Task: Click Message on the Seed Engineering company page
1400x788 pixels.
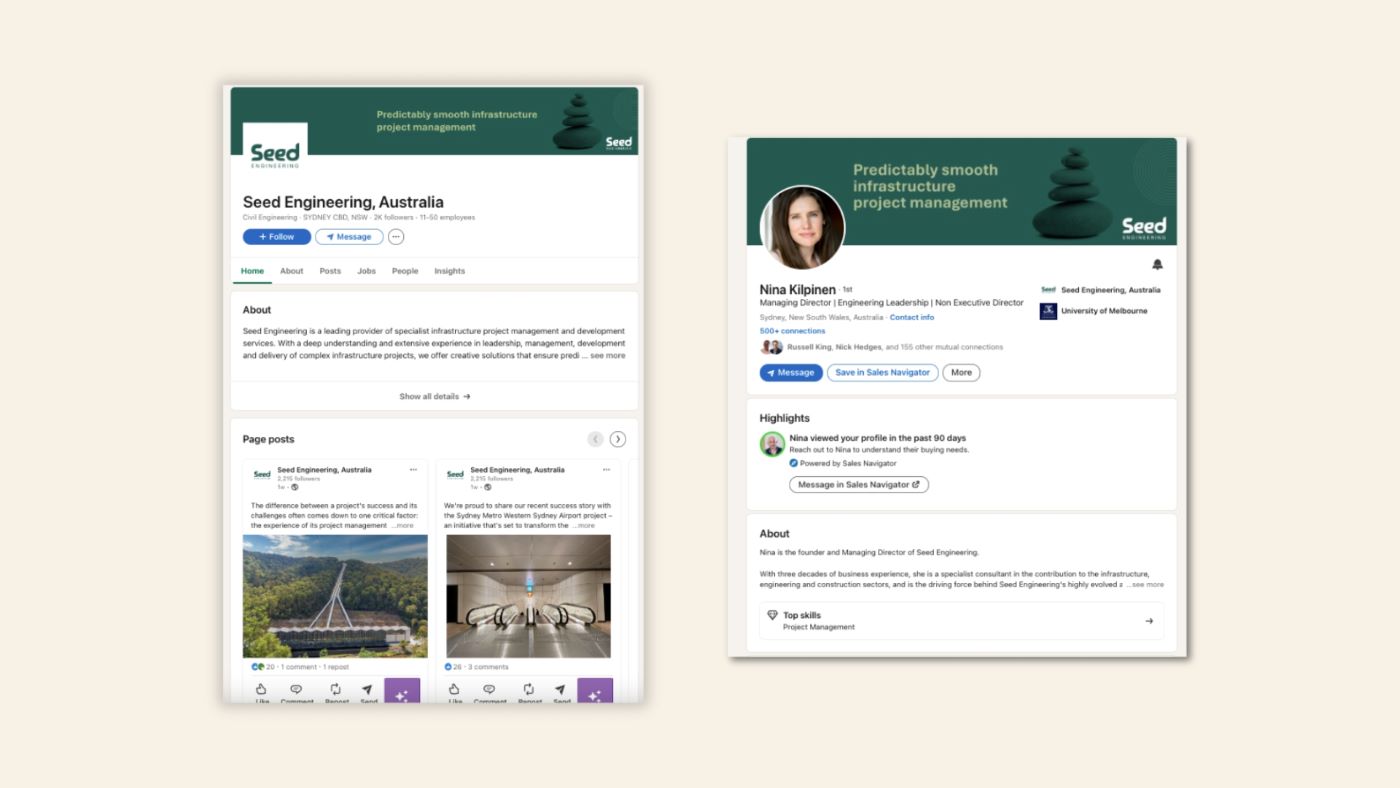Action: (349, 237)
